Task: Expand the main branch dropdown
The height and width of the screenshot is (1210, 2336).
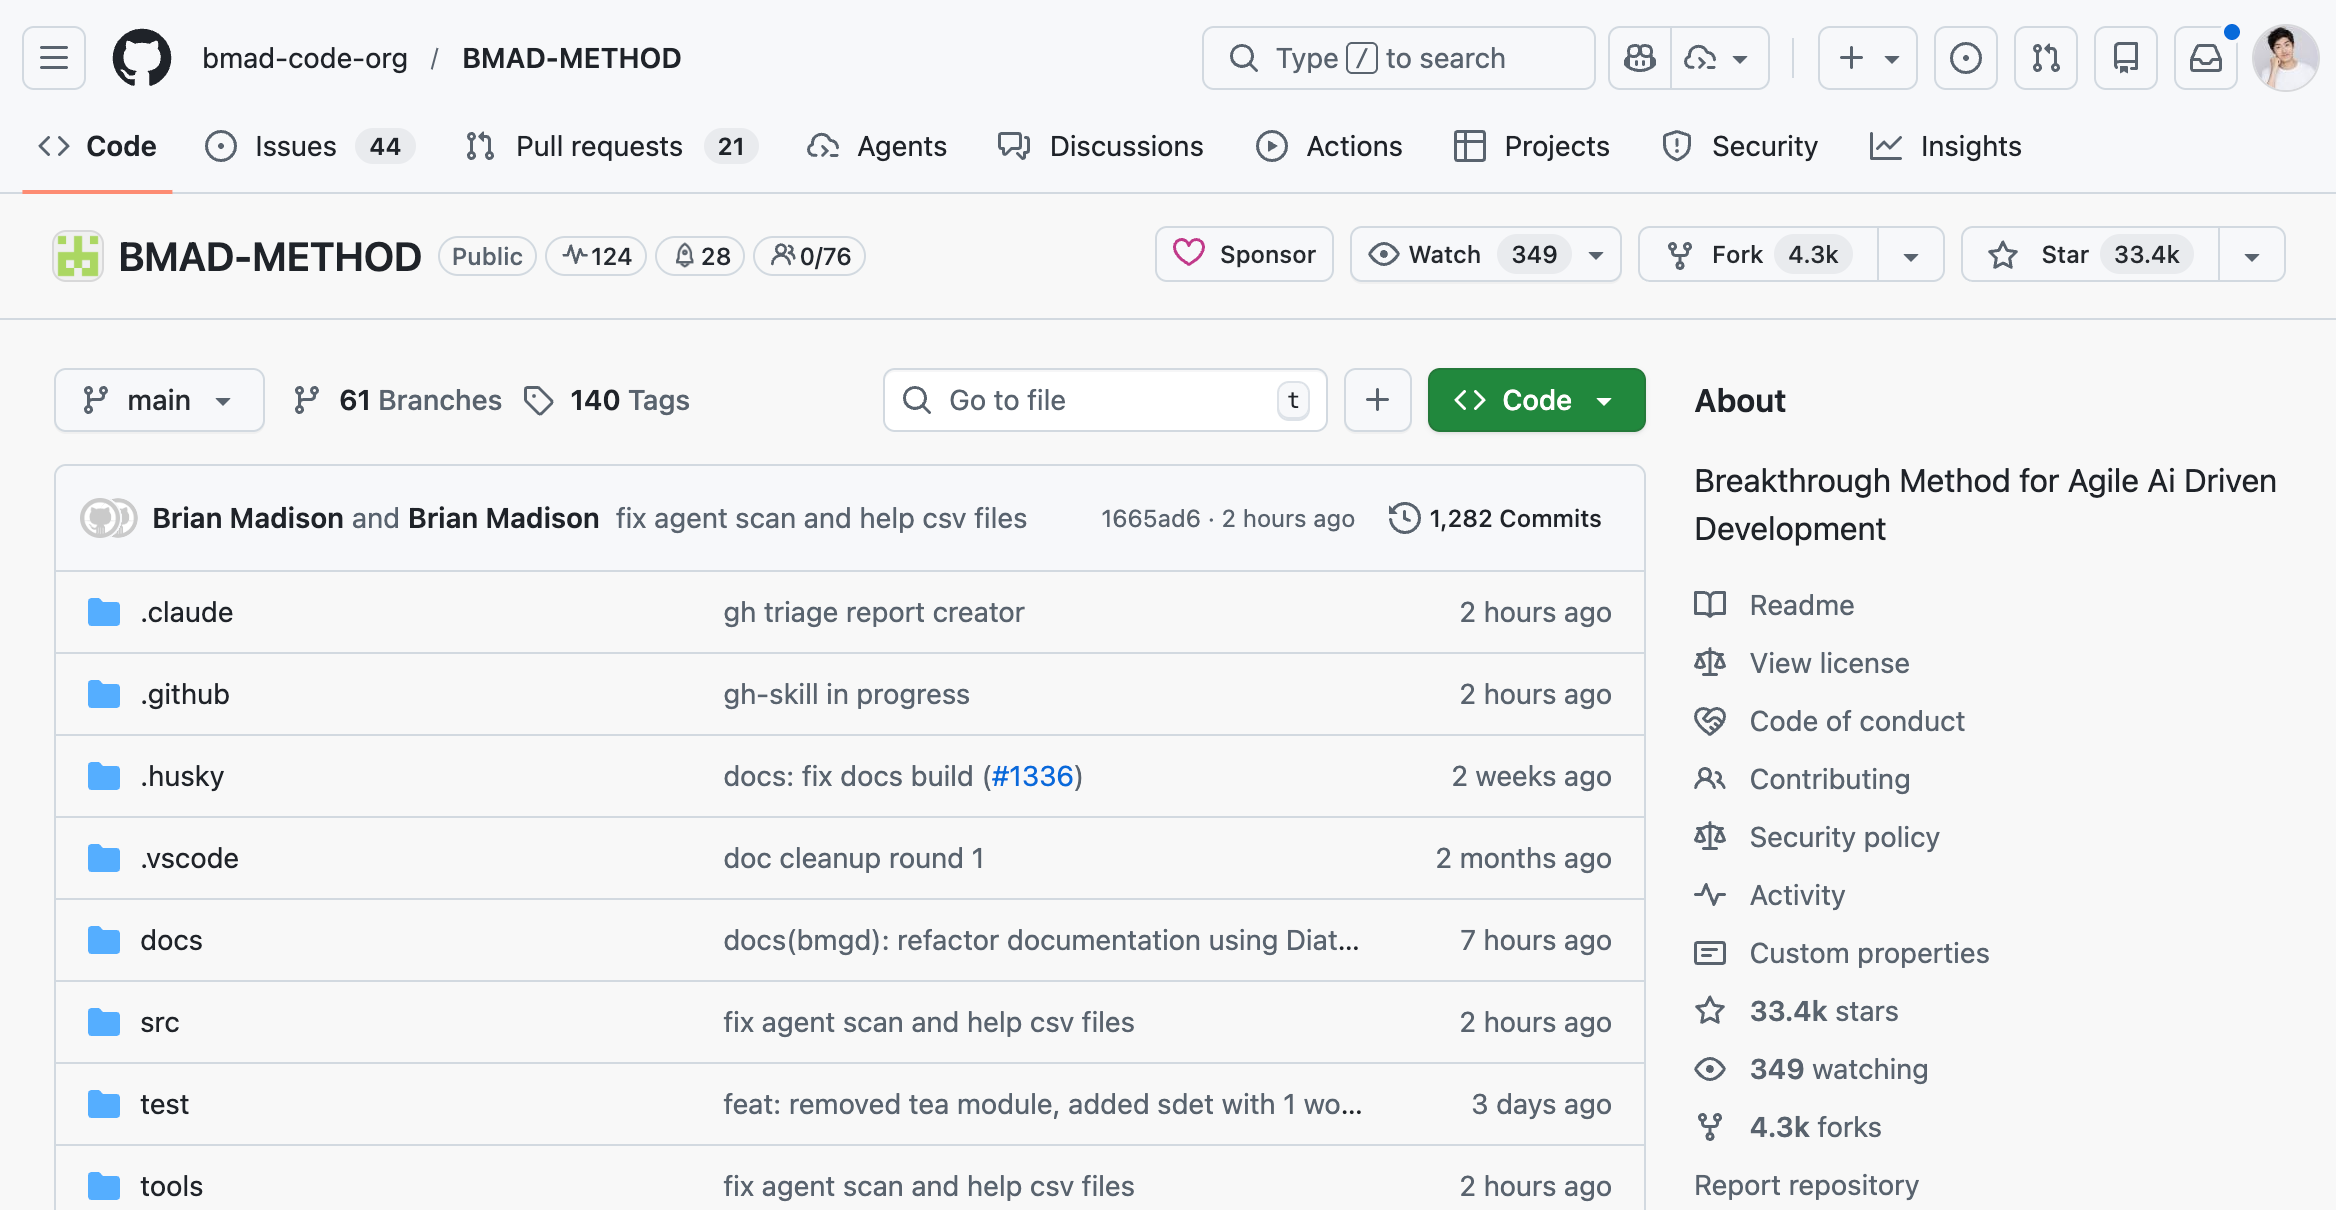Action: (159, 400)
